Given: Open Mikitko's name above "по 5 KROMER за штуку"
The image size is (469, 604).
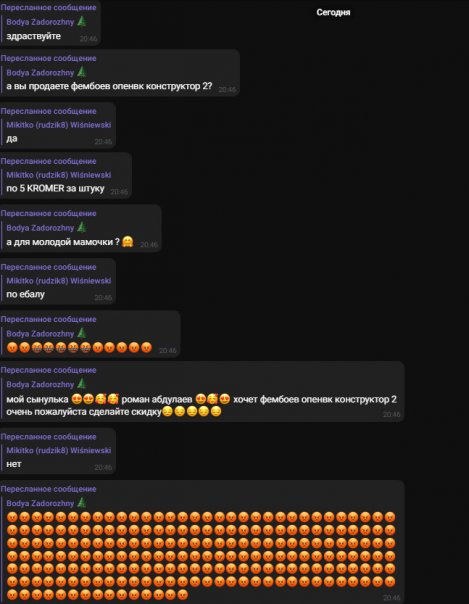Looking at the screenshot, I should pos(59,175).
